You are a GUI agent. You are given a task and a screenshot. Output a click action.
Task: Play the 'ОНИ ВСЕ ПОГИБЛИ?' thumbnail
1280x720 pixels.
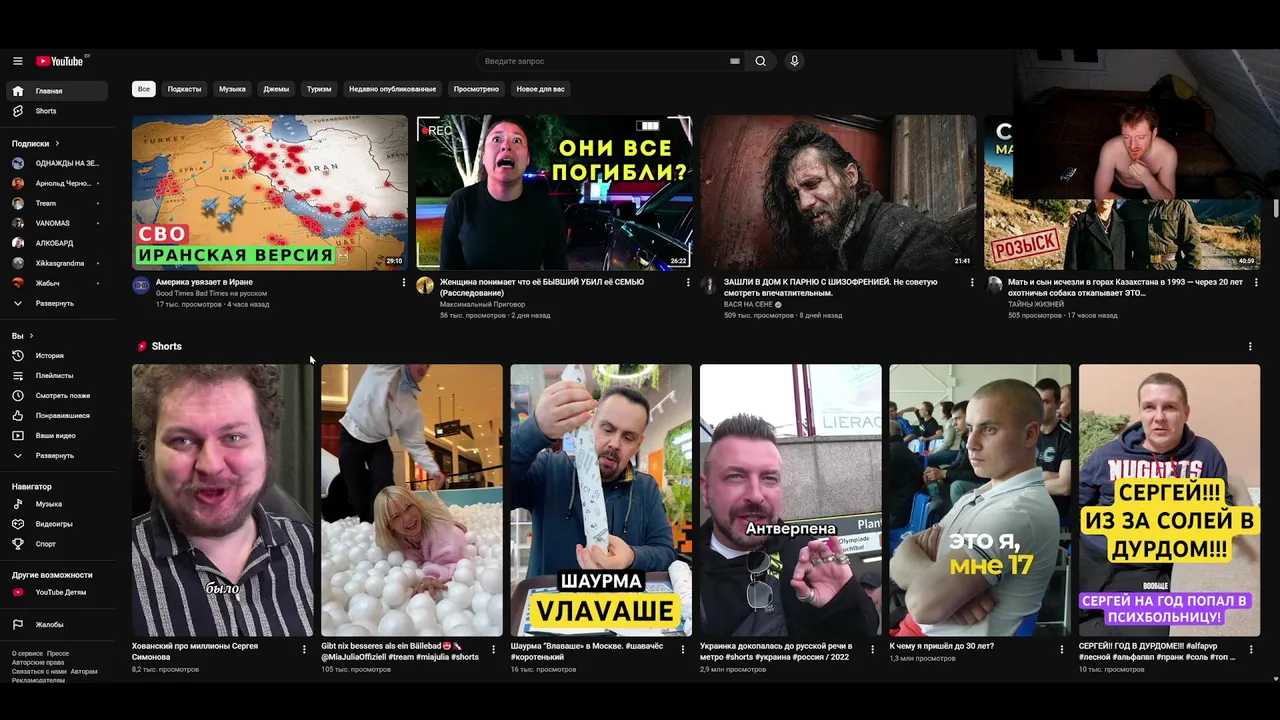click(554, 192)
